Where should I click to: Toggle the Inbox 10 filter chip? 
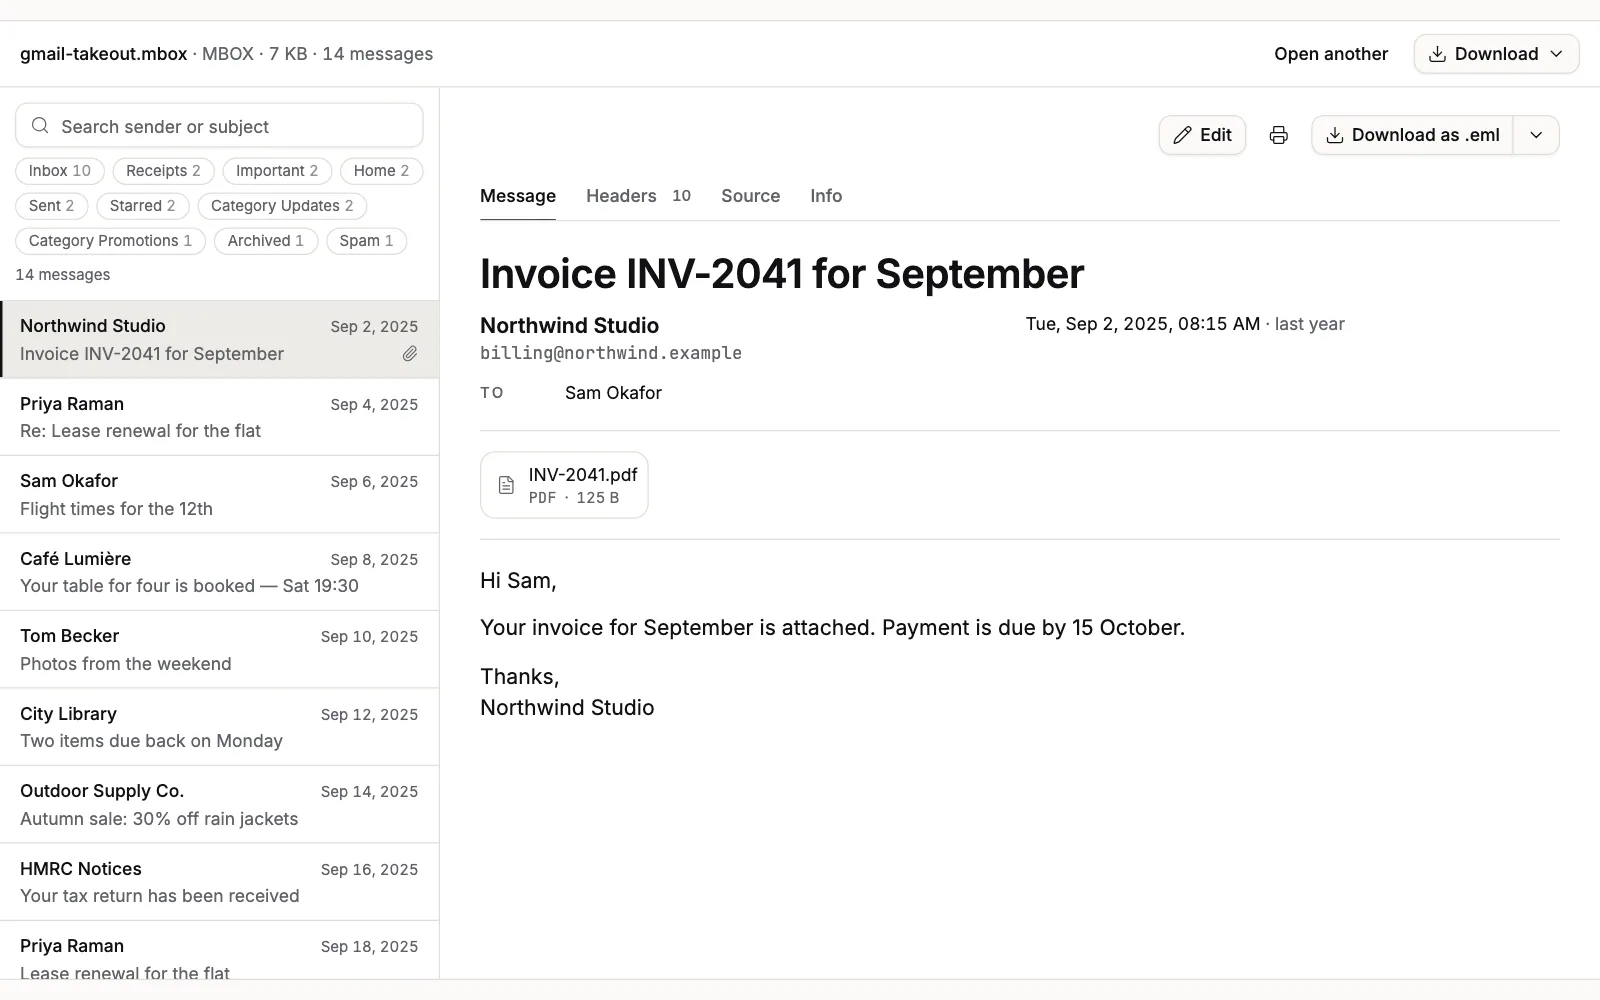pyautogui.click(x=60, y=171)
